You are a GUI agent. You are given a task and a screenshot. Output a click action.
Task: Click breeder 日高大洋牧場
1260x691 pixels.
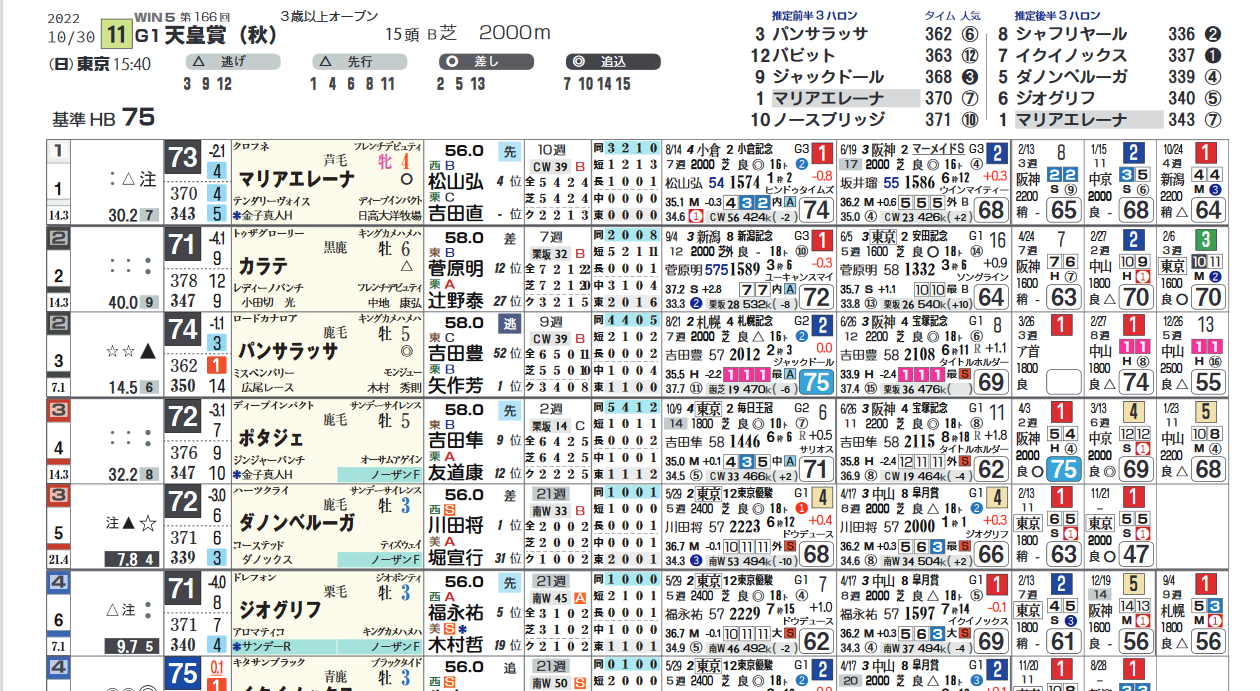[390, 215]
